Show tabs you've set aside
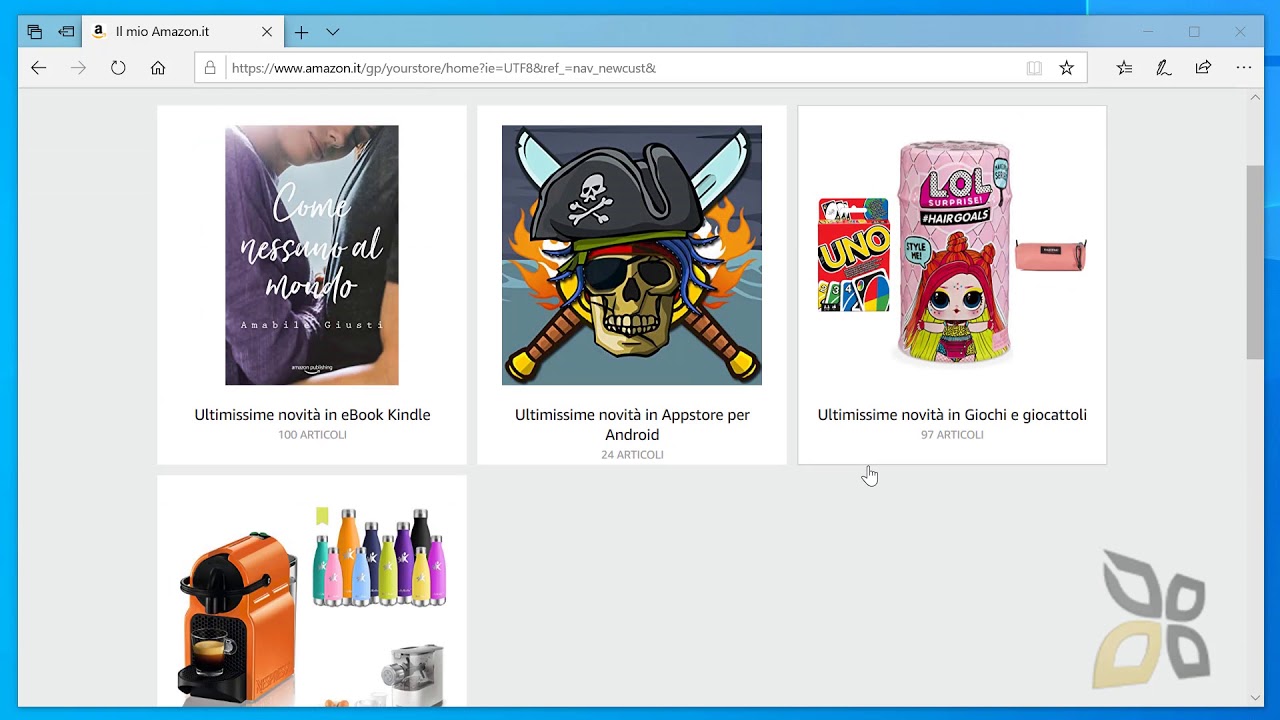The height and width of the screenshot is (720, 1280). (x=35, y=32)
